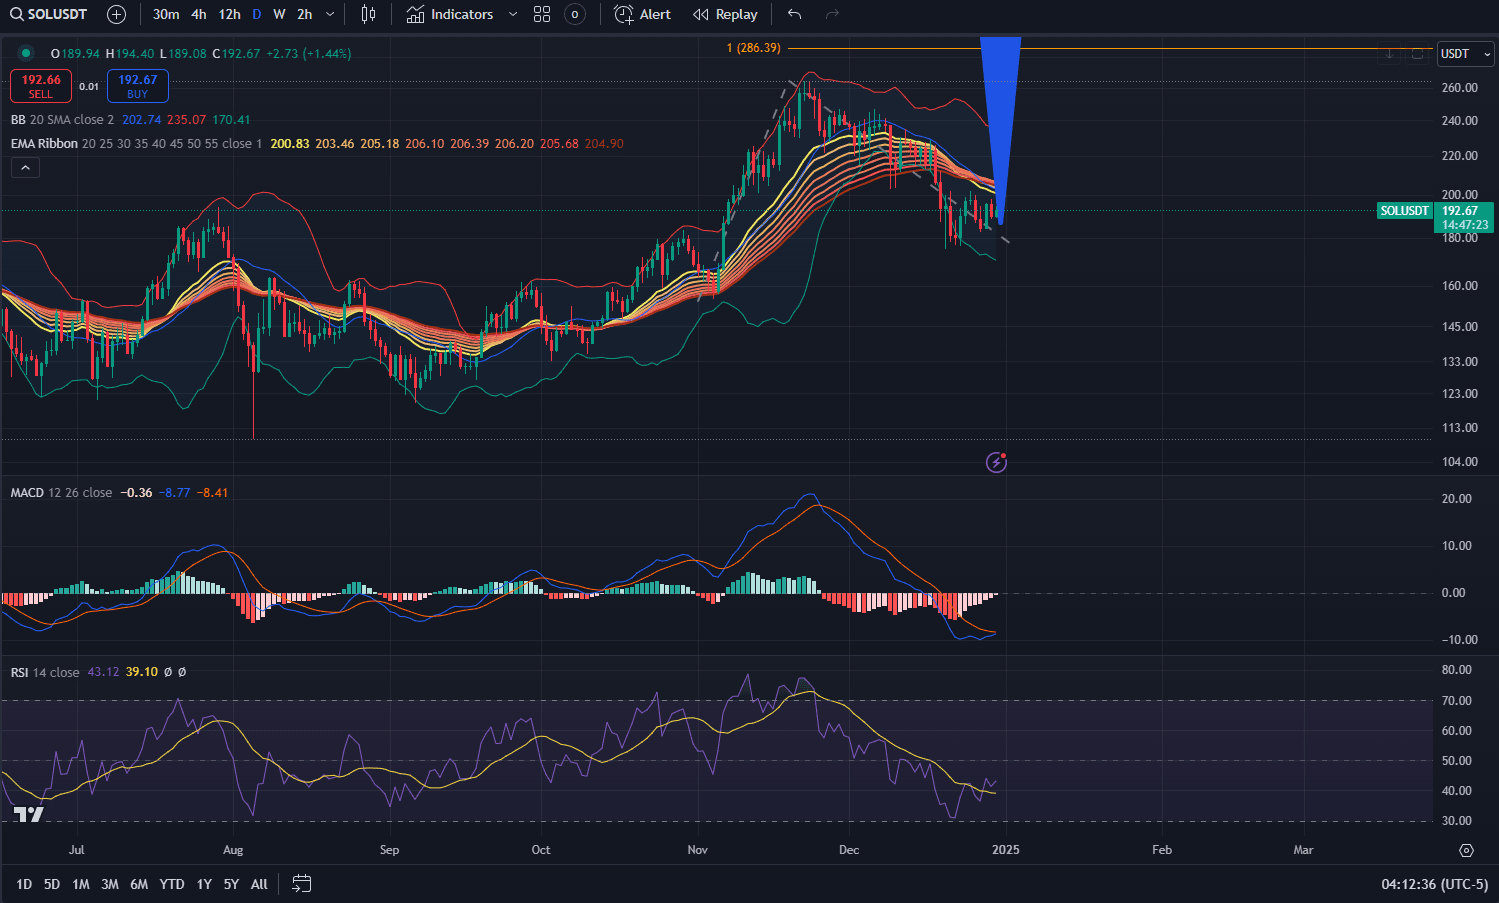Screen dimensions: 1499x903
Task: Click the lightning event marker on chart
Action: click(996, 462)
